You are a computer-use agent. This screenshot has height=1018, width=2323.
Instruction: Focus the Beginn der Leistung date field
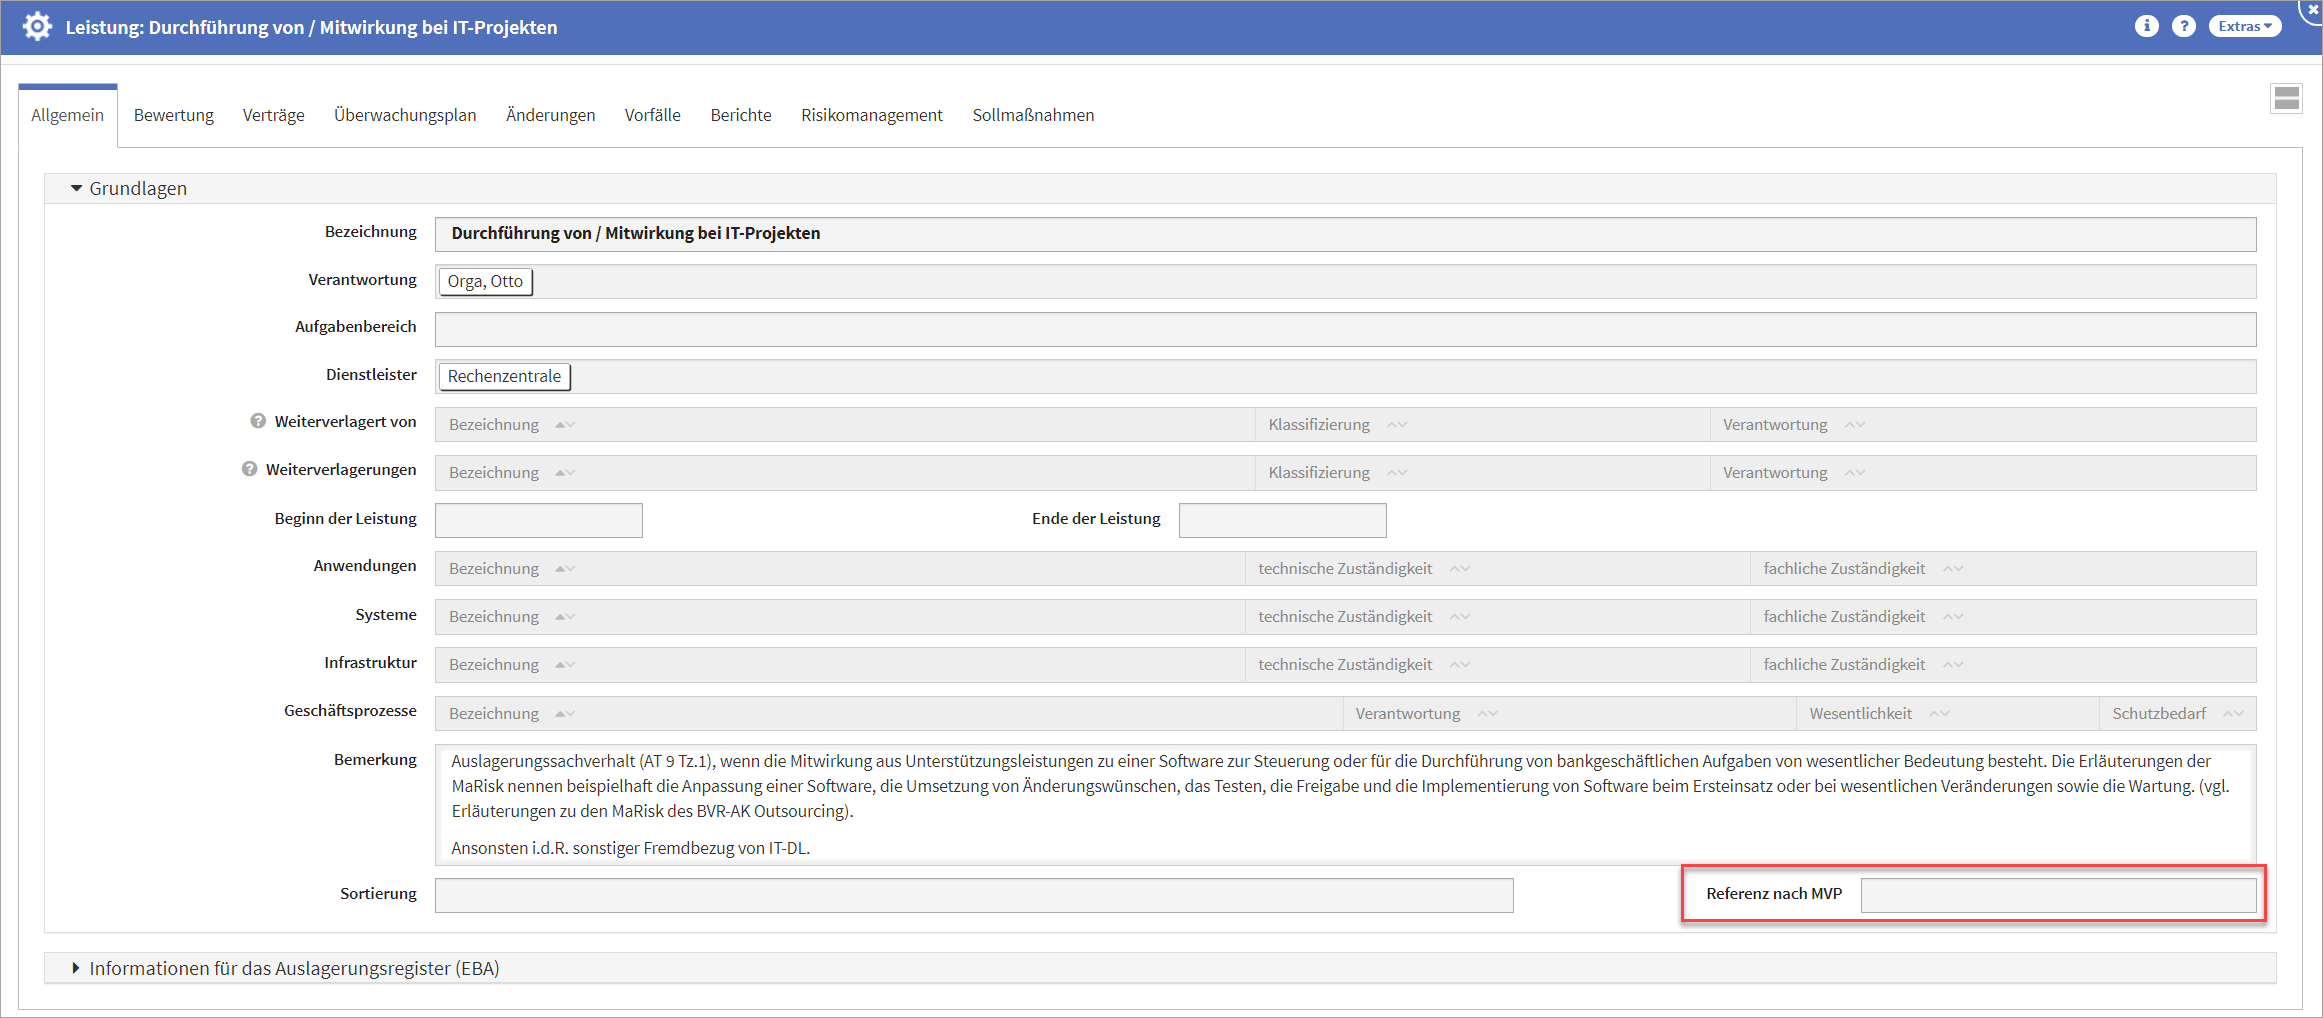click(539, 521)
